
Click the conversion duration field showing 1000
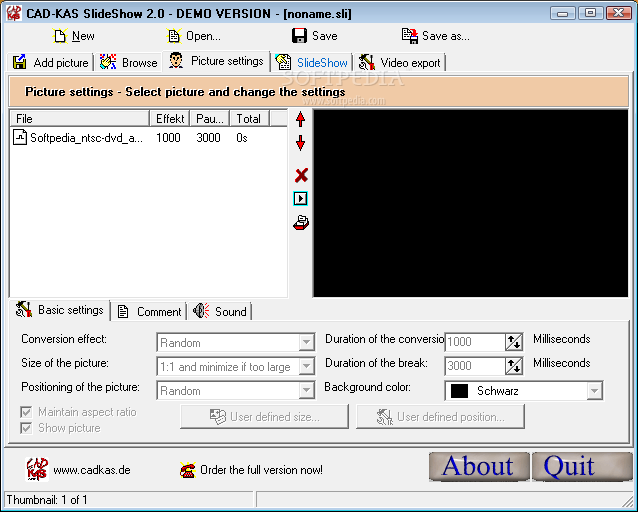475,342
